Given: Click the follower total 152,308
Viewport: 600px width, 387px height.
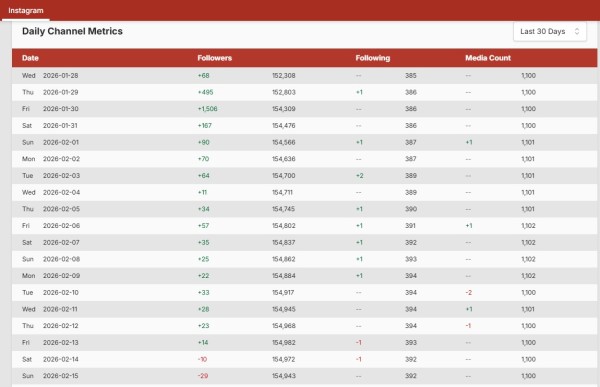Looking at the screenshot, I should (x=284, y=75).
